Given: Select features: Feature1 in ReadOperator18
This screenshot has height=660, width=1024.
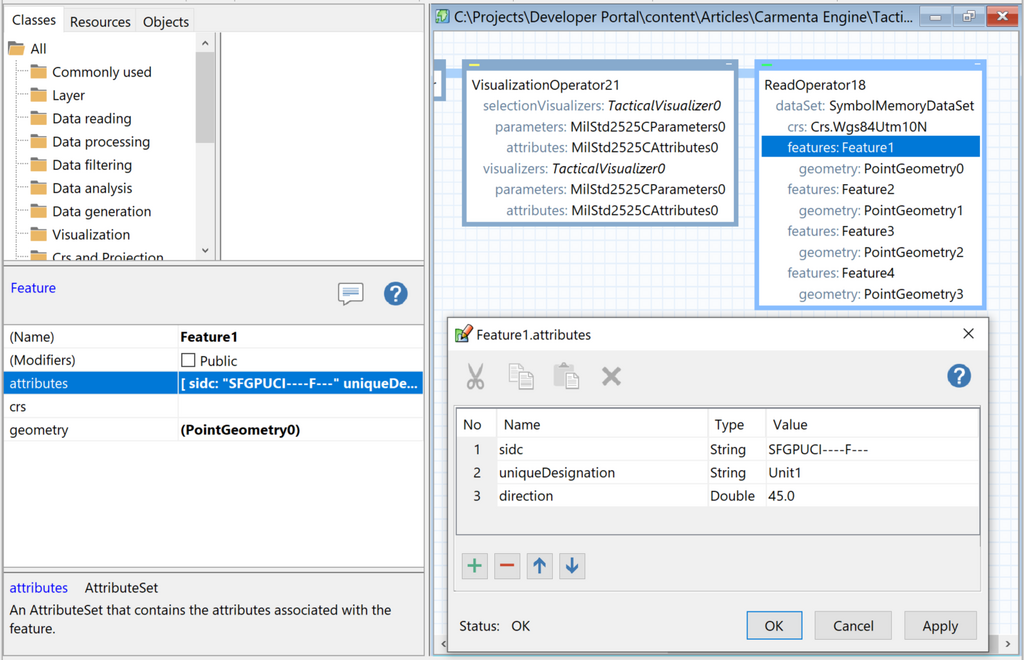Looking at the screenshot, I should tap(871, 148).
